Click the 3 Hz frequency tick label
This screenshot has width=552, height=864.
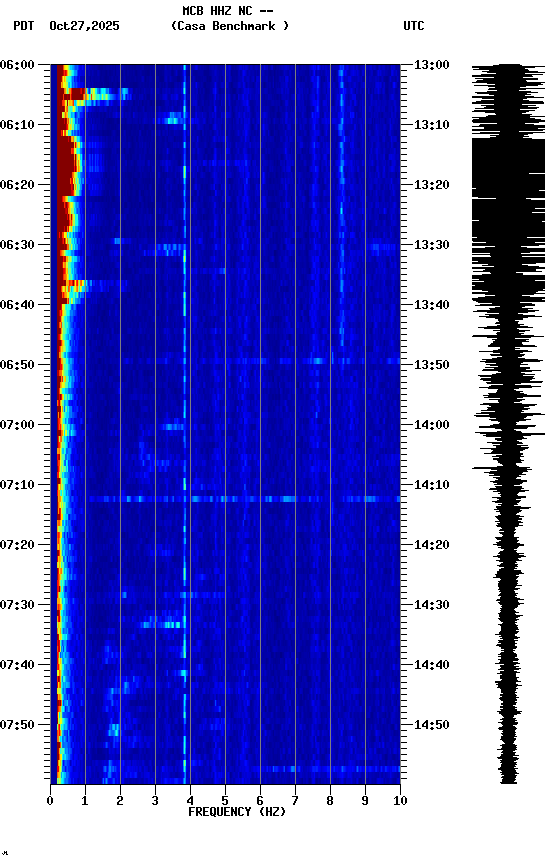coord(155,801)
